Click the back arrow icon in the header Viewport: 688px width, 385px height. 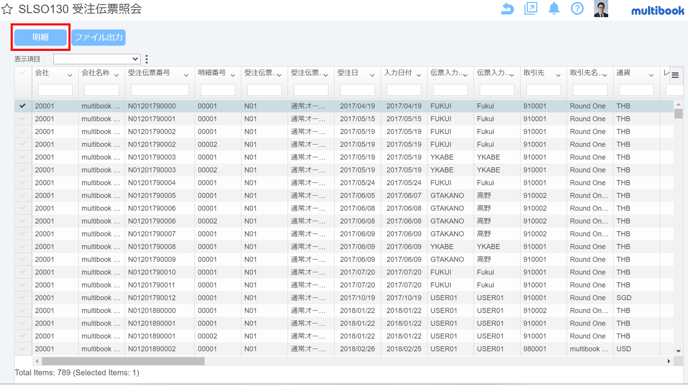pos(507,9)
